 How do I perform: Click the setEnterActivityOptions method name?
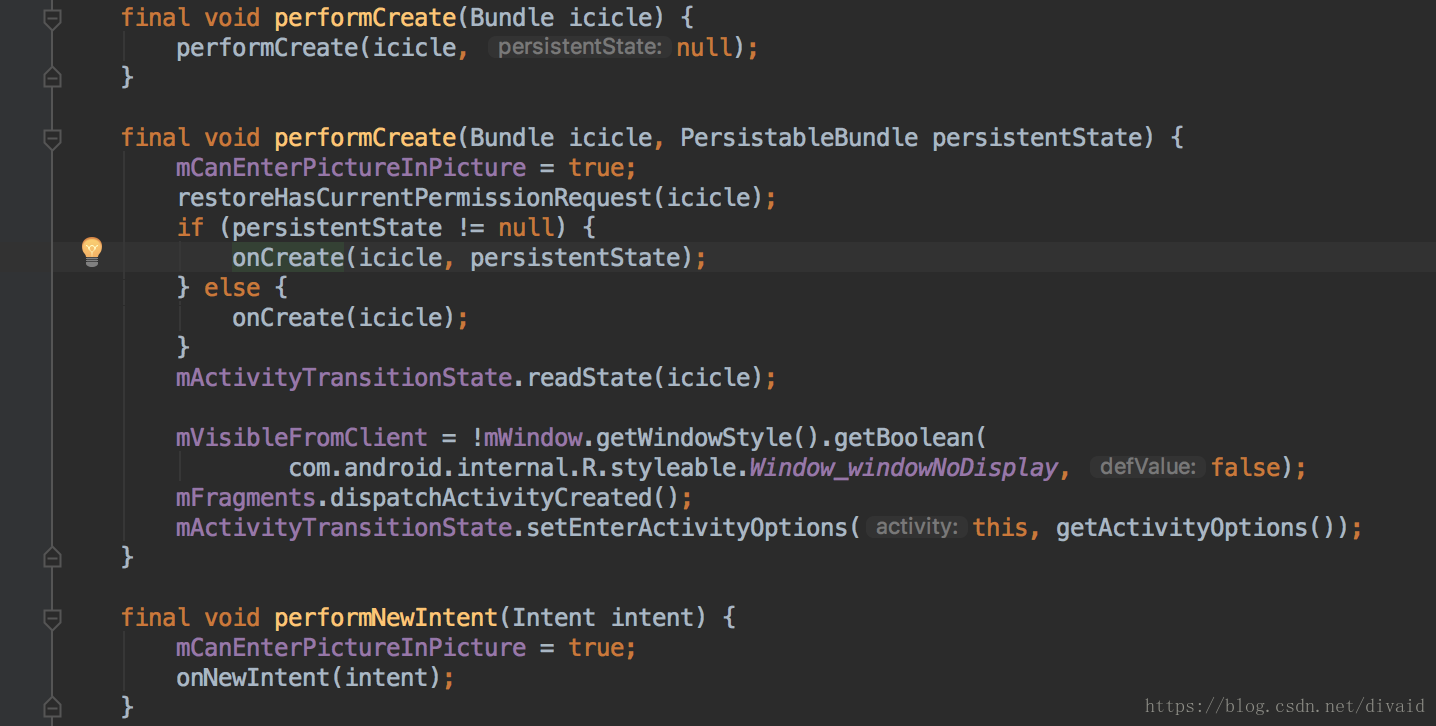pos(687,527)
